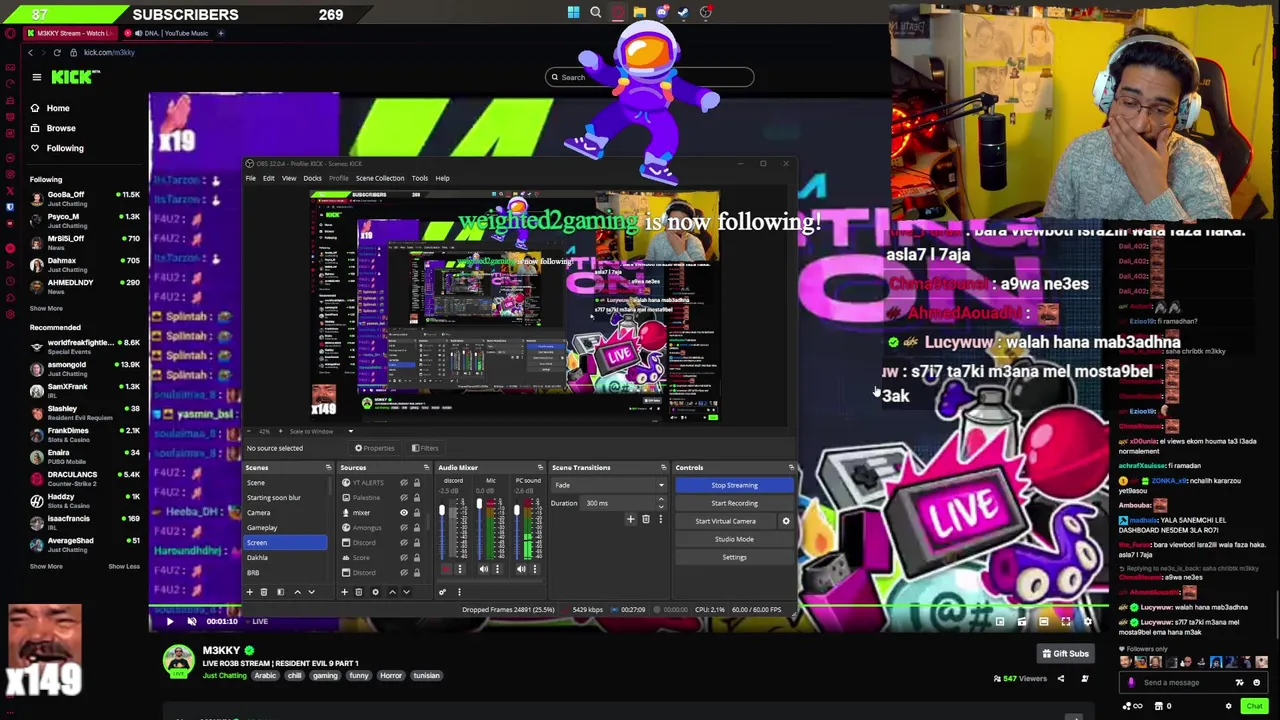Open advanced audio properties in Audio Mixer

[x=442, y=592]
